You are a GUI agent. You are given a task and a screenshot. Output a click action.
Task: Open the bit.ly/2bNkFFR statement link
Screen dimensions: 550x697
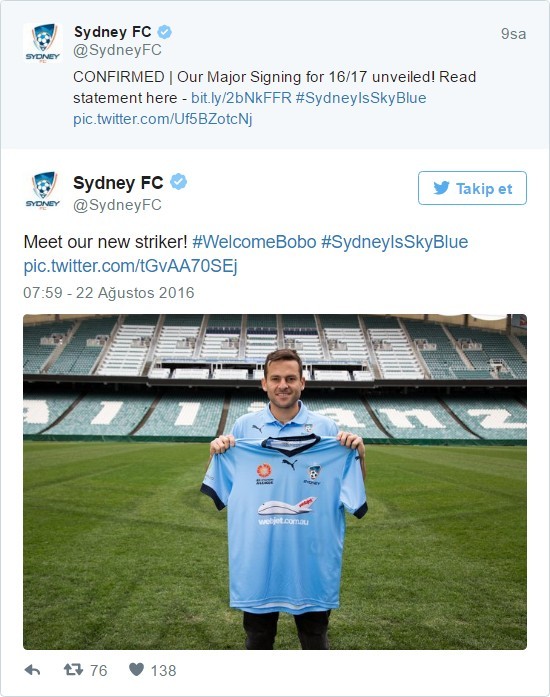[x=241, y=98]
